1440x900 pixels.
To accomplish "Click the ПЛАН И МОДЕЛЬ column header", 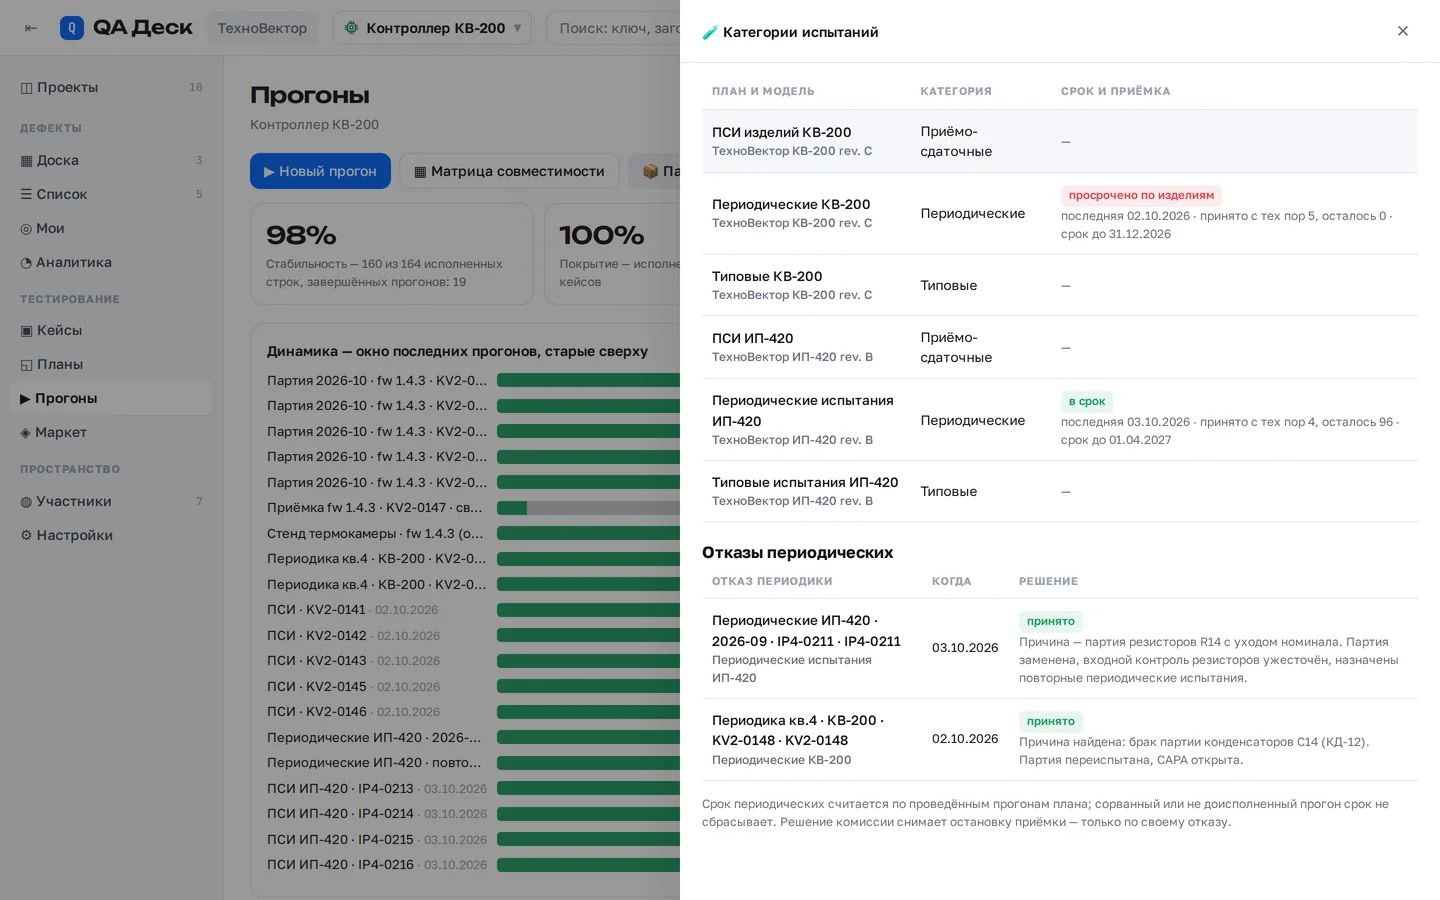I will coord(763,91).
